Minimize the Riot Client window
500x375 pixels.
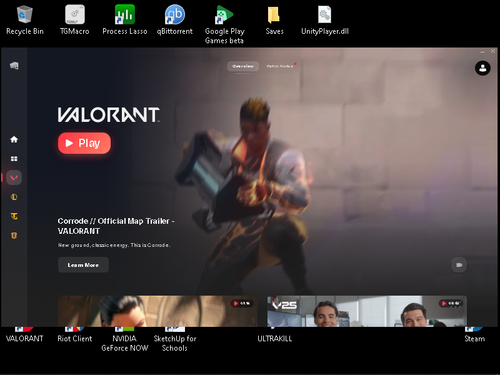(x=482, y=52)
